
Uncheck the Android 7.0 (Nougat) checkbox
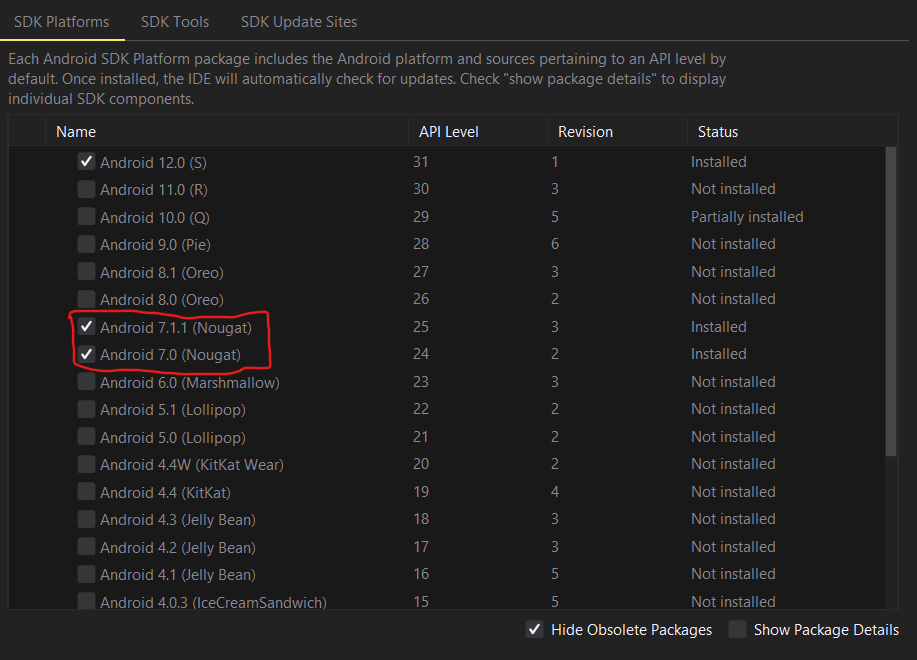87,354
